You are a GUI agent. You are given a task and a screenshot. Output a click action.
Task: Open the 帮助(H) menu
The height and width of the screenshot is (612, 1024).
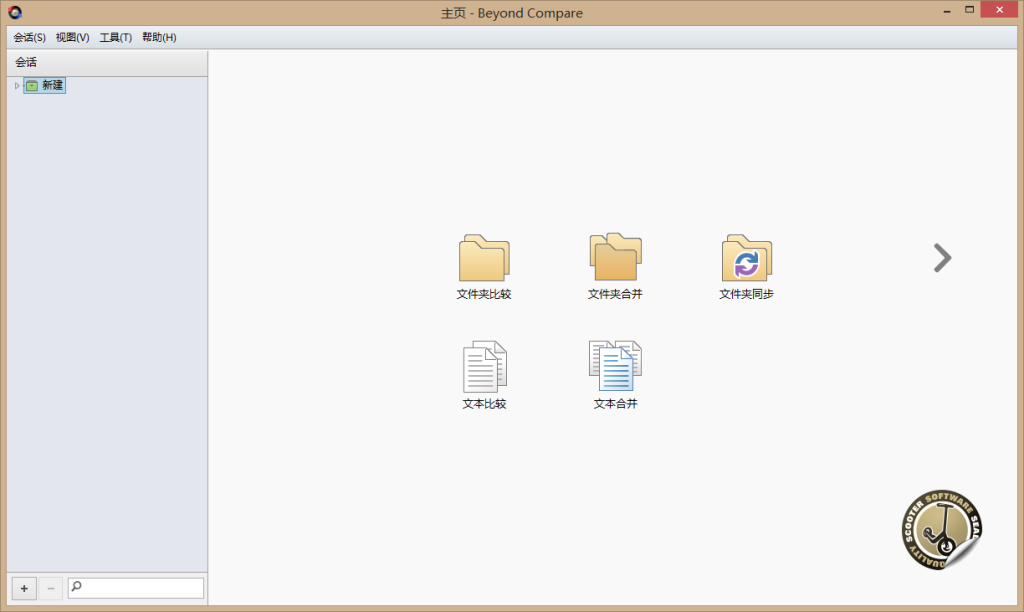(159, 37)
